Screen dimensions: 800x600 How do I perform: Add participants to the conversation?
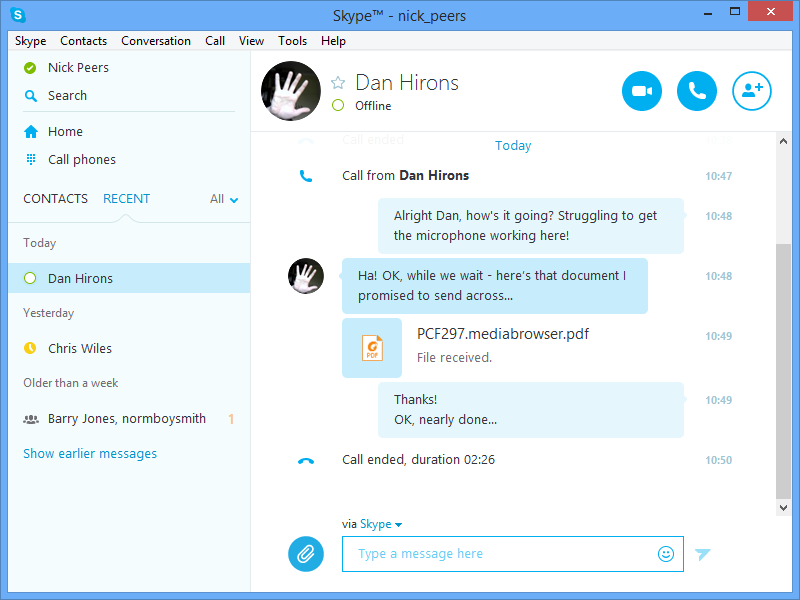click(752, 91)
